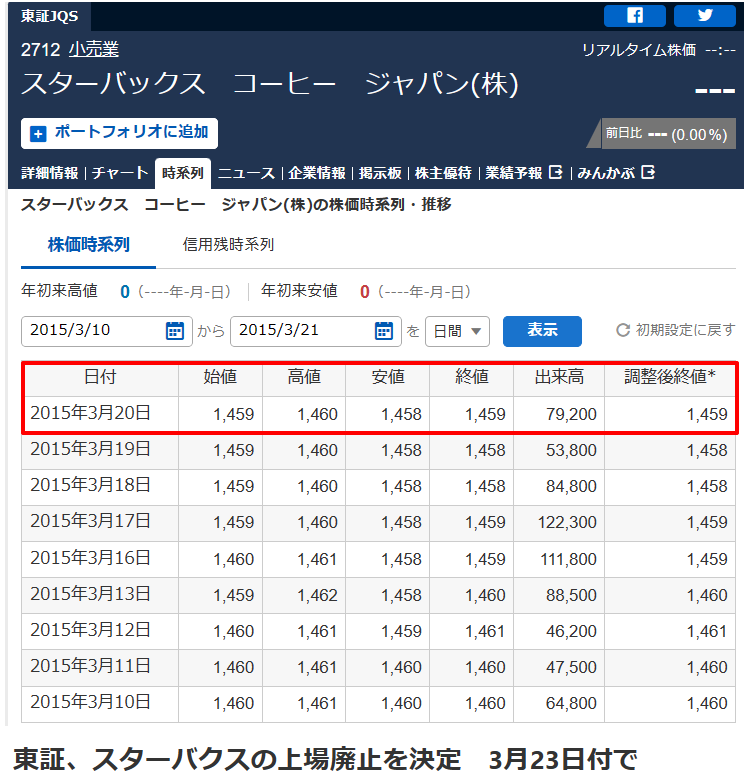Click the end date field showing 2015/3/21
The height and width of the screenshot is (782, 747).
point(316,331)
